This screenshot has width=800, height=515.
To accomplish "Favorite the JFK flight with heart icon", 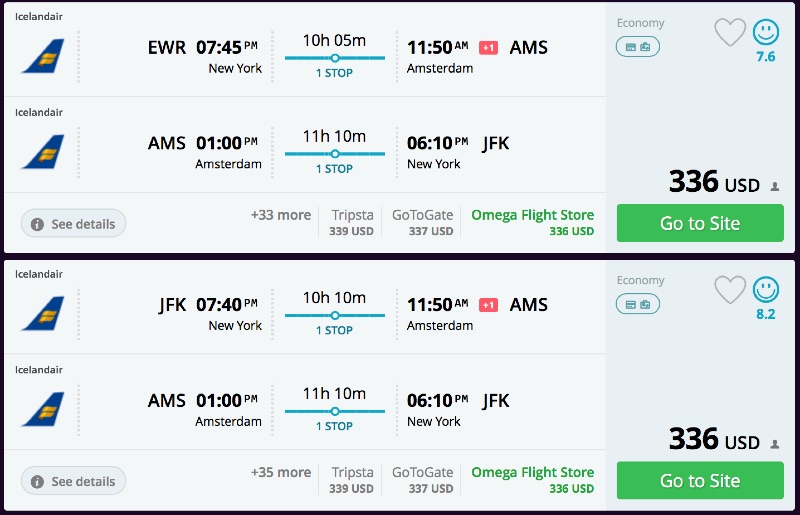I will (x=730, y=290).
